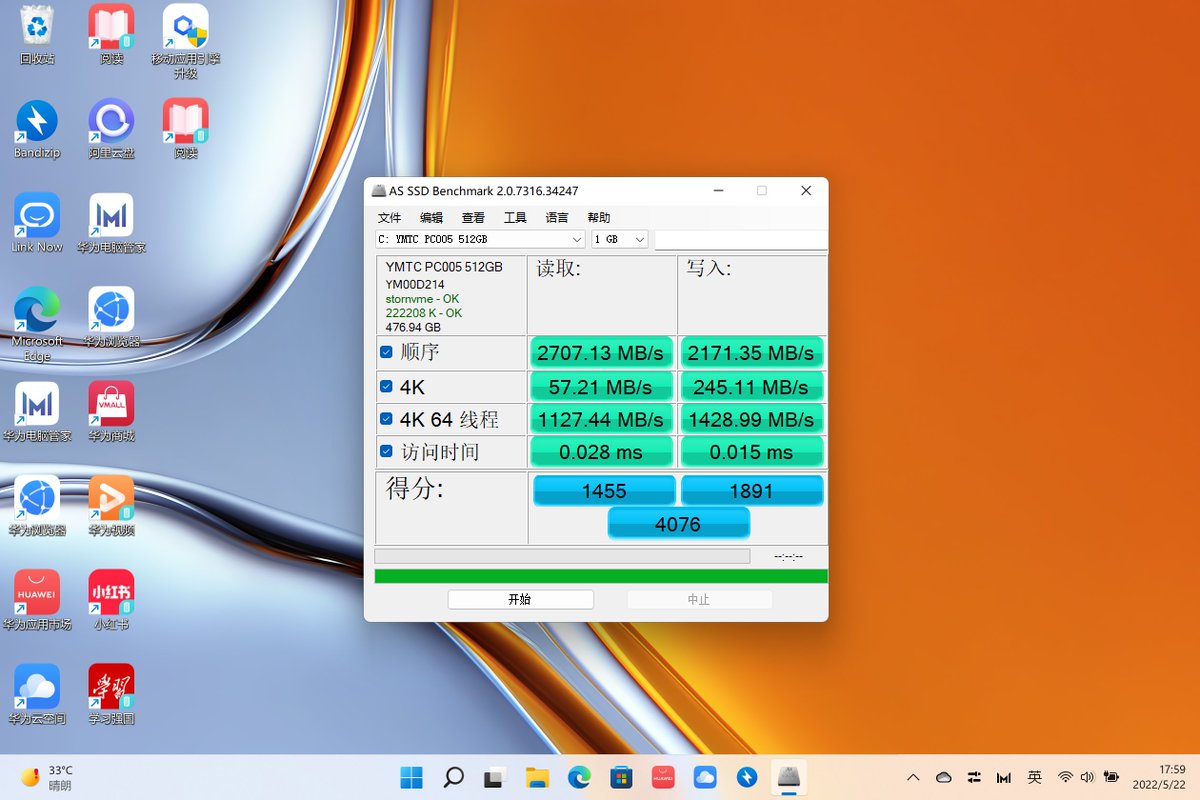Screen dimensions: 1200x800
Task: Click the 开始 start benchmark button
Action: tap(520, 600)
